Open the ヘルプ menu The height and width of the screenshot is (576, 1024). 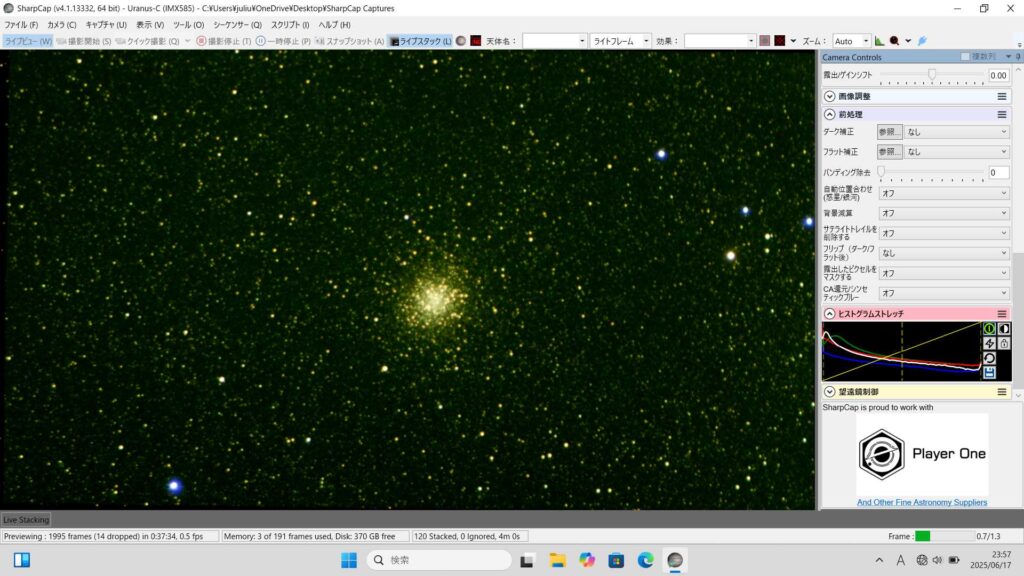(334, 25)
